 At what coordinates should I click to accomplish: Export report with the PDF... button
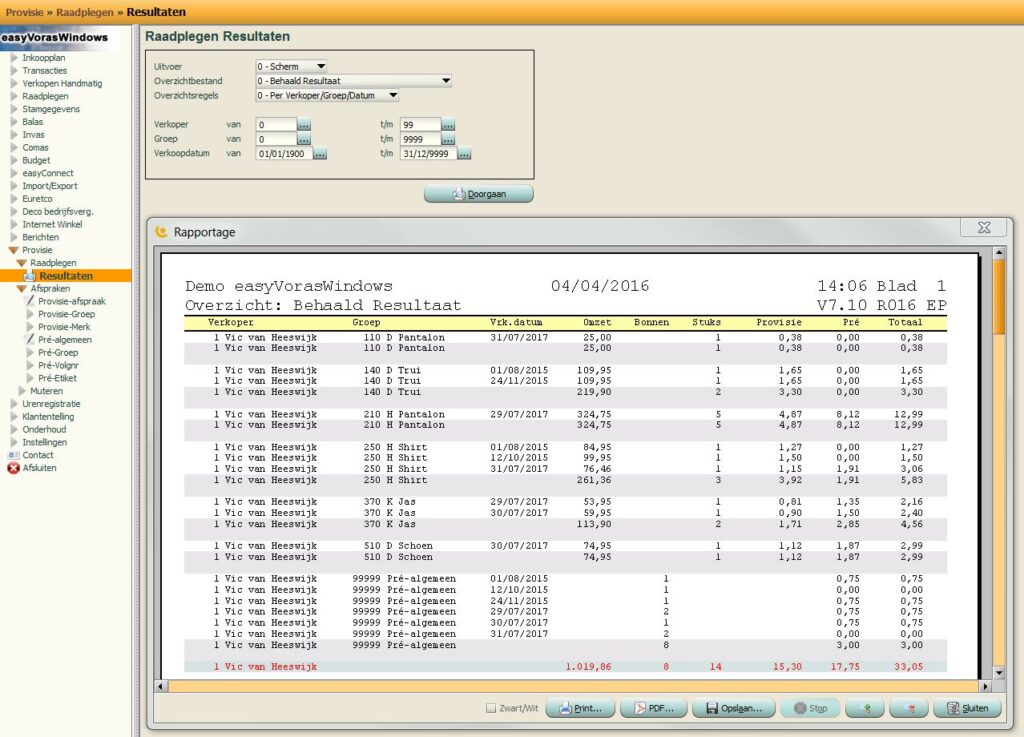click(x=654, y=708)
